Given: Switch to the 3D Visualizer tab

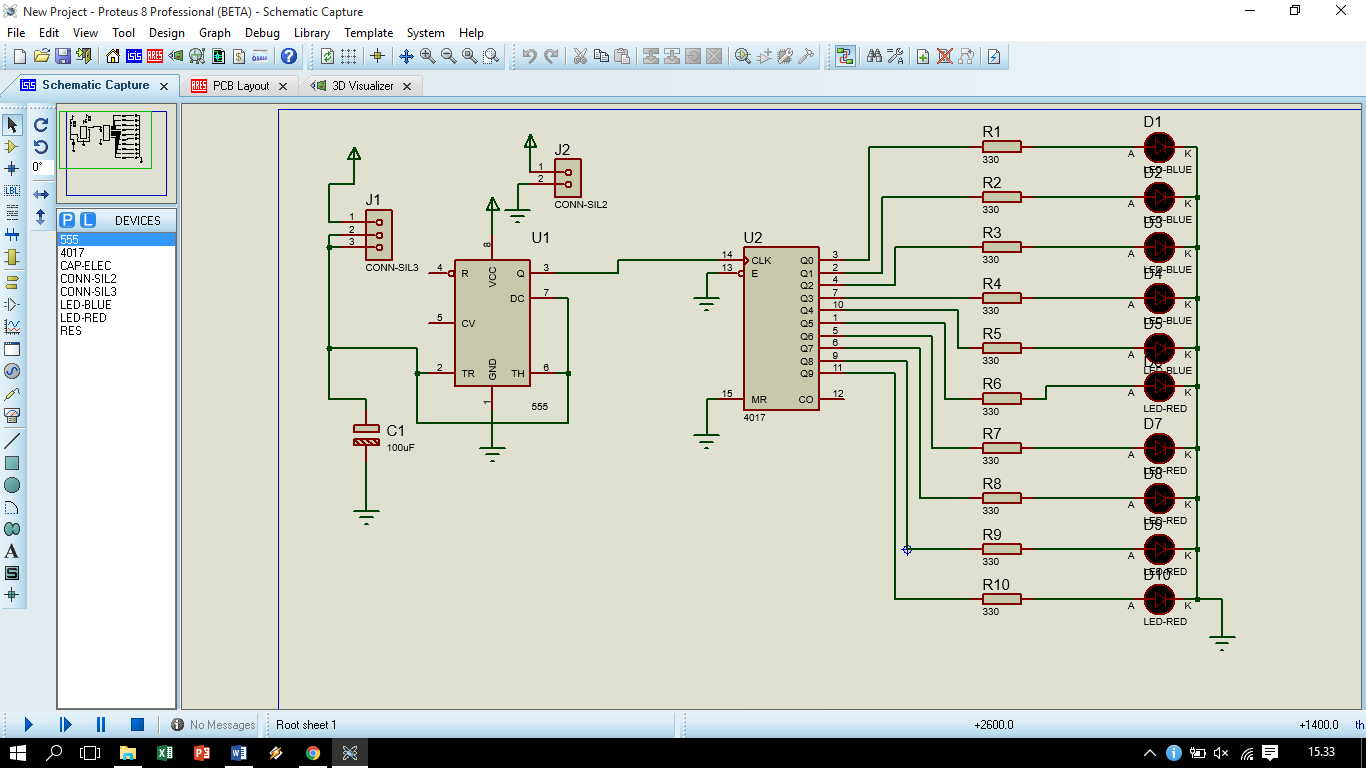Looking at the screenshot, I should point(363,86).
